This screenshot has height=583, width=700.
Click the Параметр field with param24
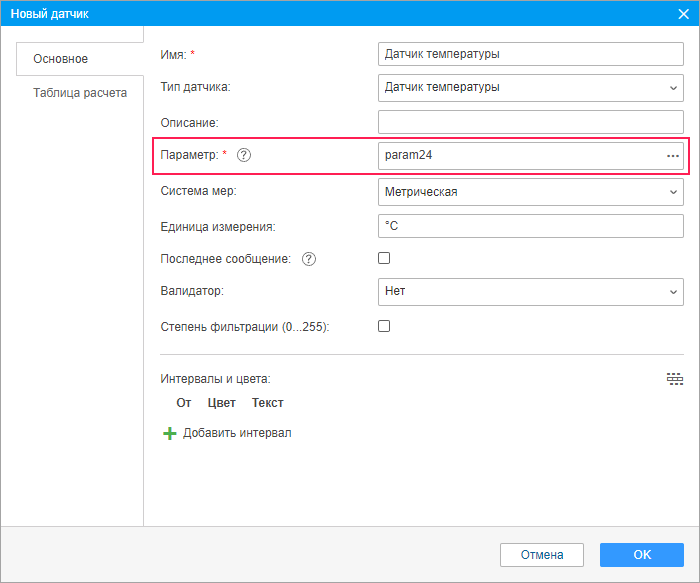(x=520, y=156)
